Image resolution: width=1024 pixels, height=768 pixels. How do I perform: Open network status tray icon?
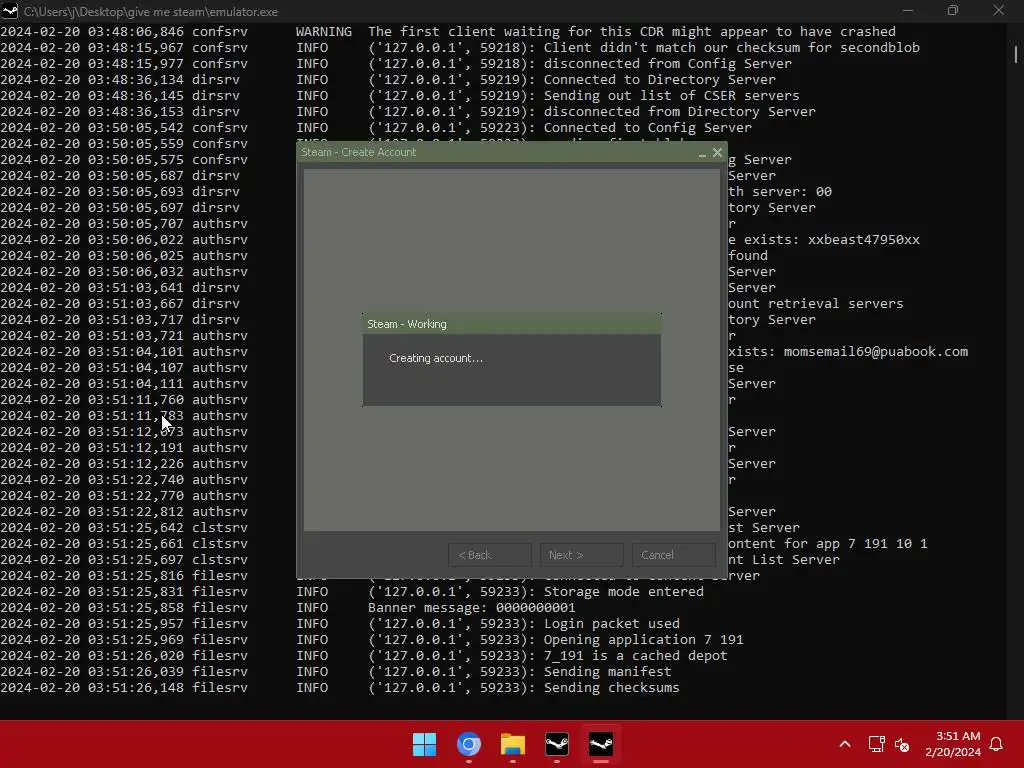click(876, 744)
